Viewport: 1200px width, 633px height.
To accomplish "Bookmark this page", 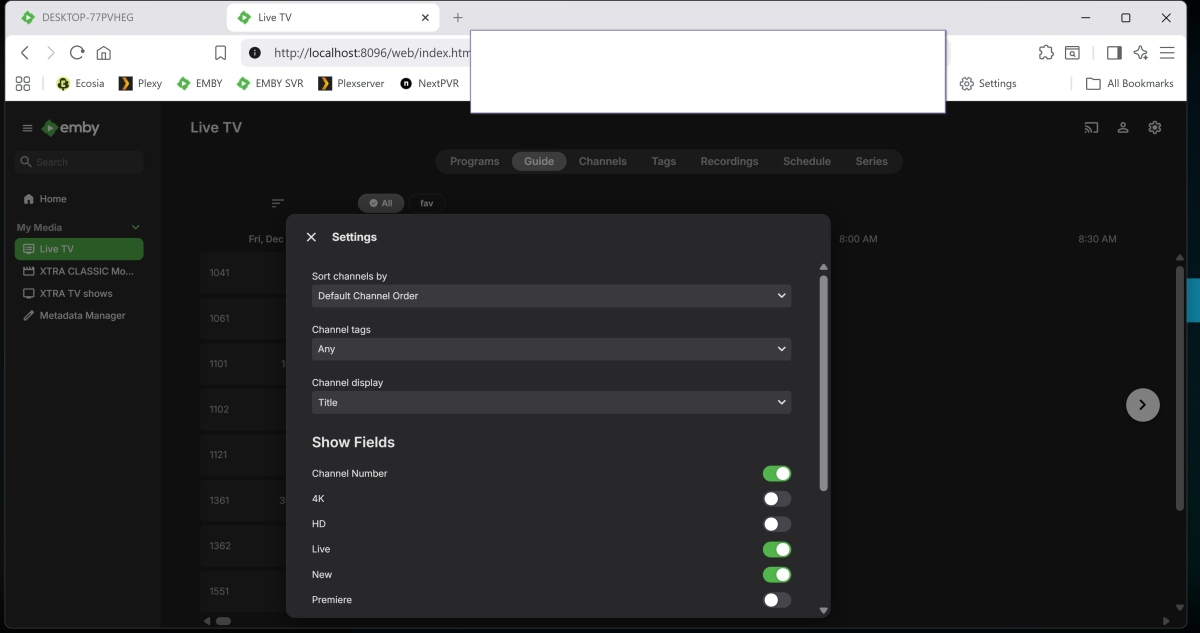I will (x=221, y=53).
